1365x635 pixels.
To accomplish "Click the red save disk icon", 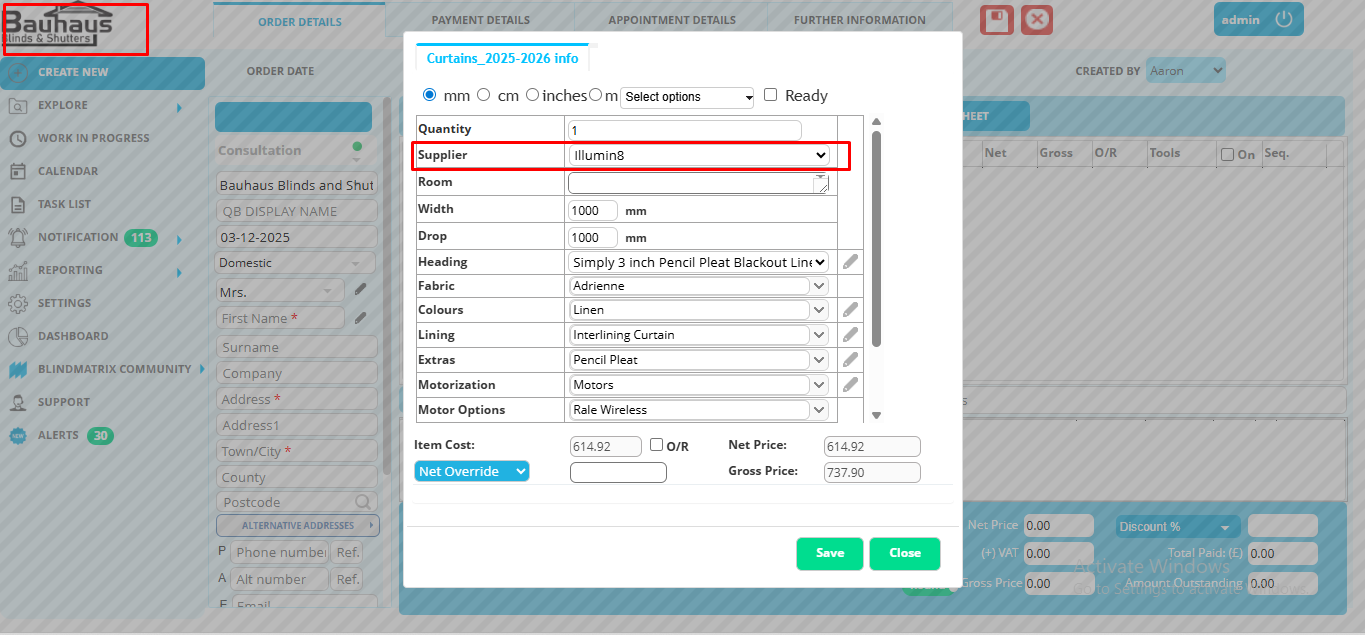I will 996,20.
